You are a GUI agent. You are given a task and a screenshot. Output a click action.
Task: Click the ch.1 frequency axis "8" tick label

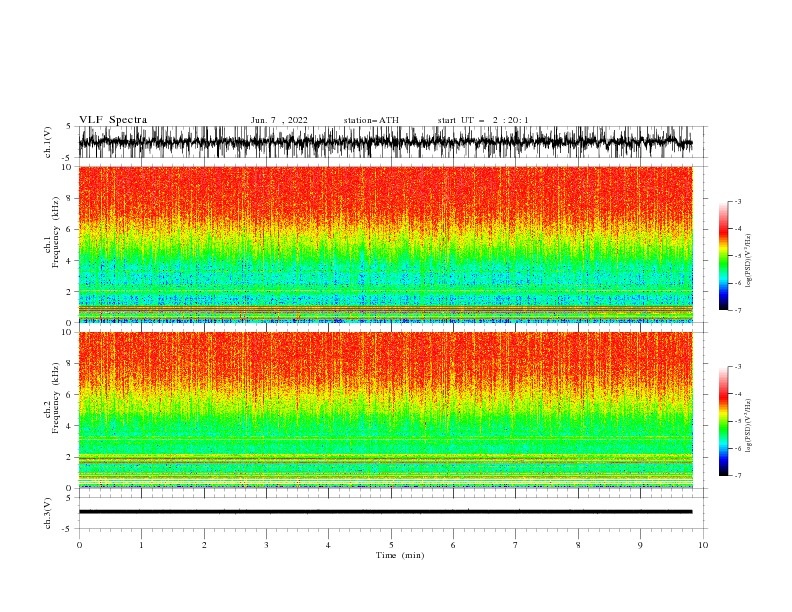coord(69,198)
